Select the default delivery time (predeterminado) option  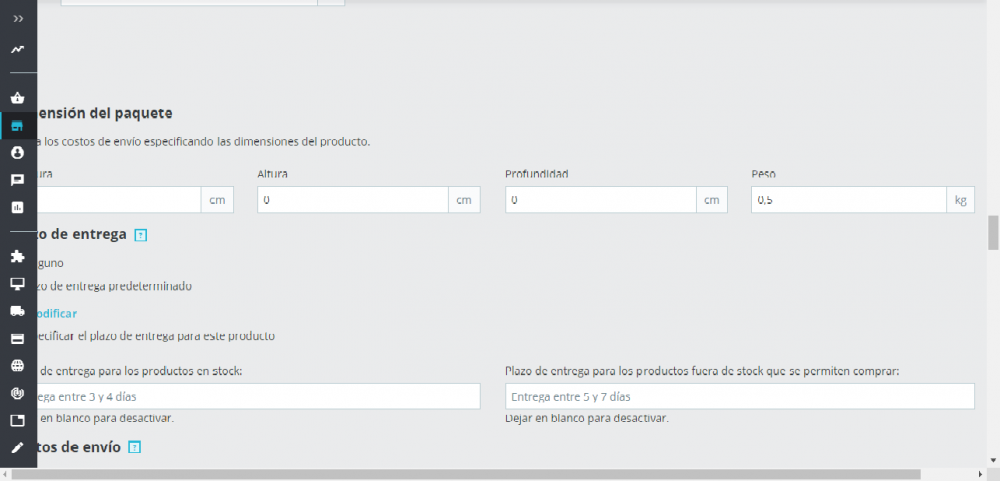click(114, 286)
